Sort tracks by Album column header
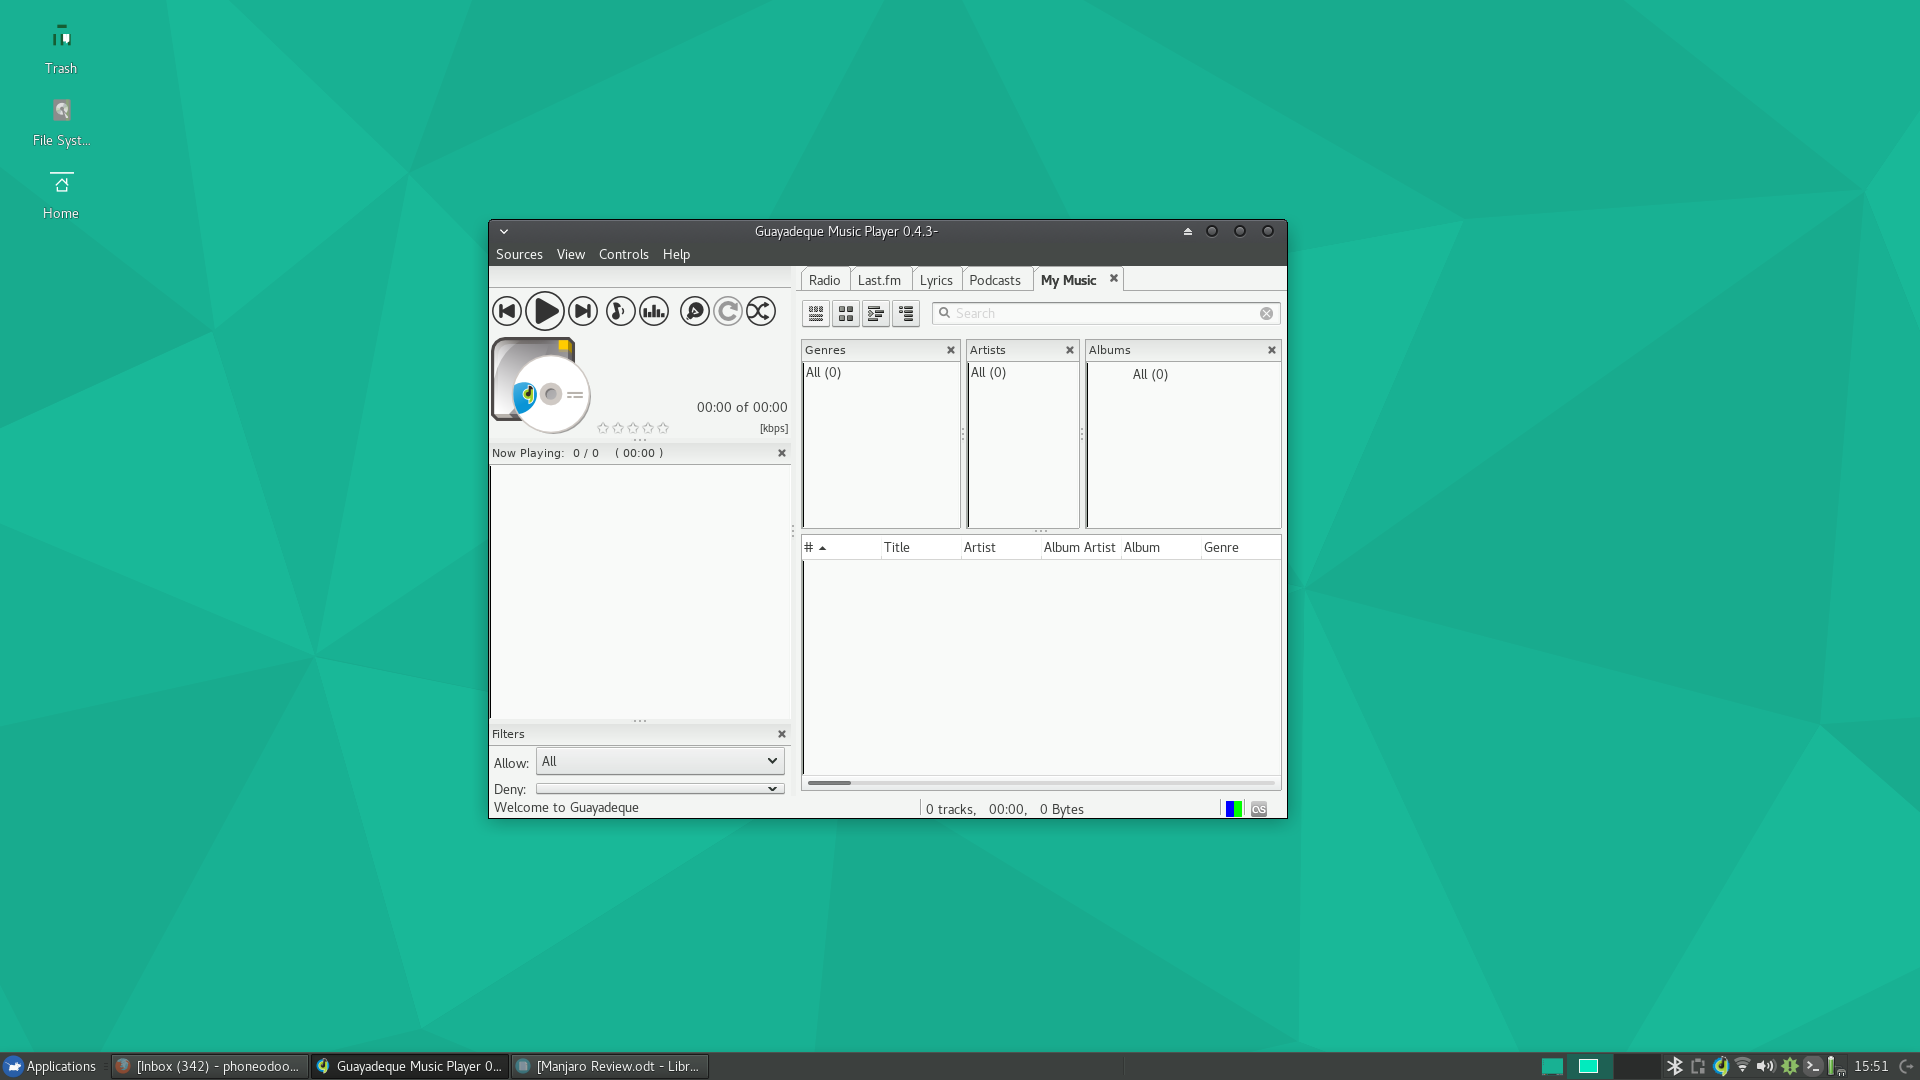 [1160, 547]
